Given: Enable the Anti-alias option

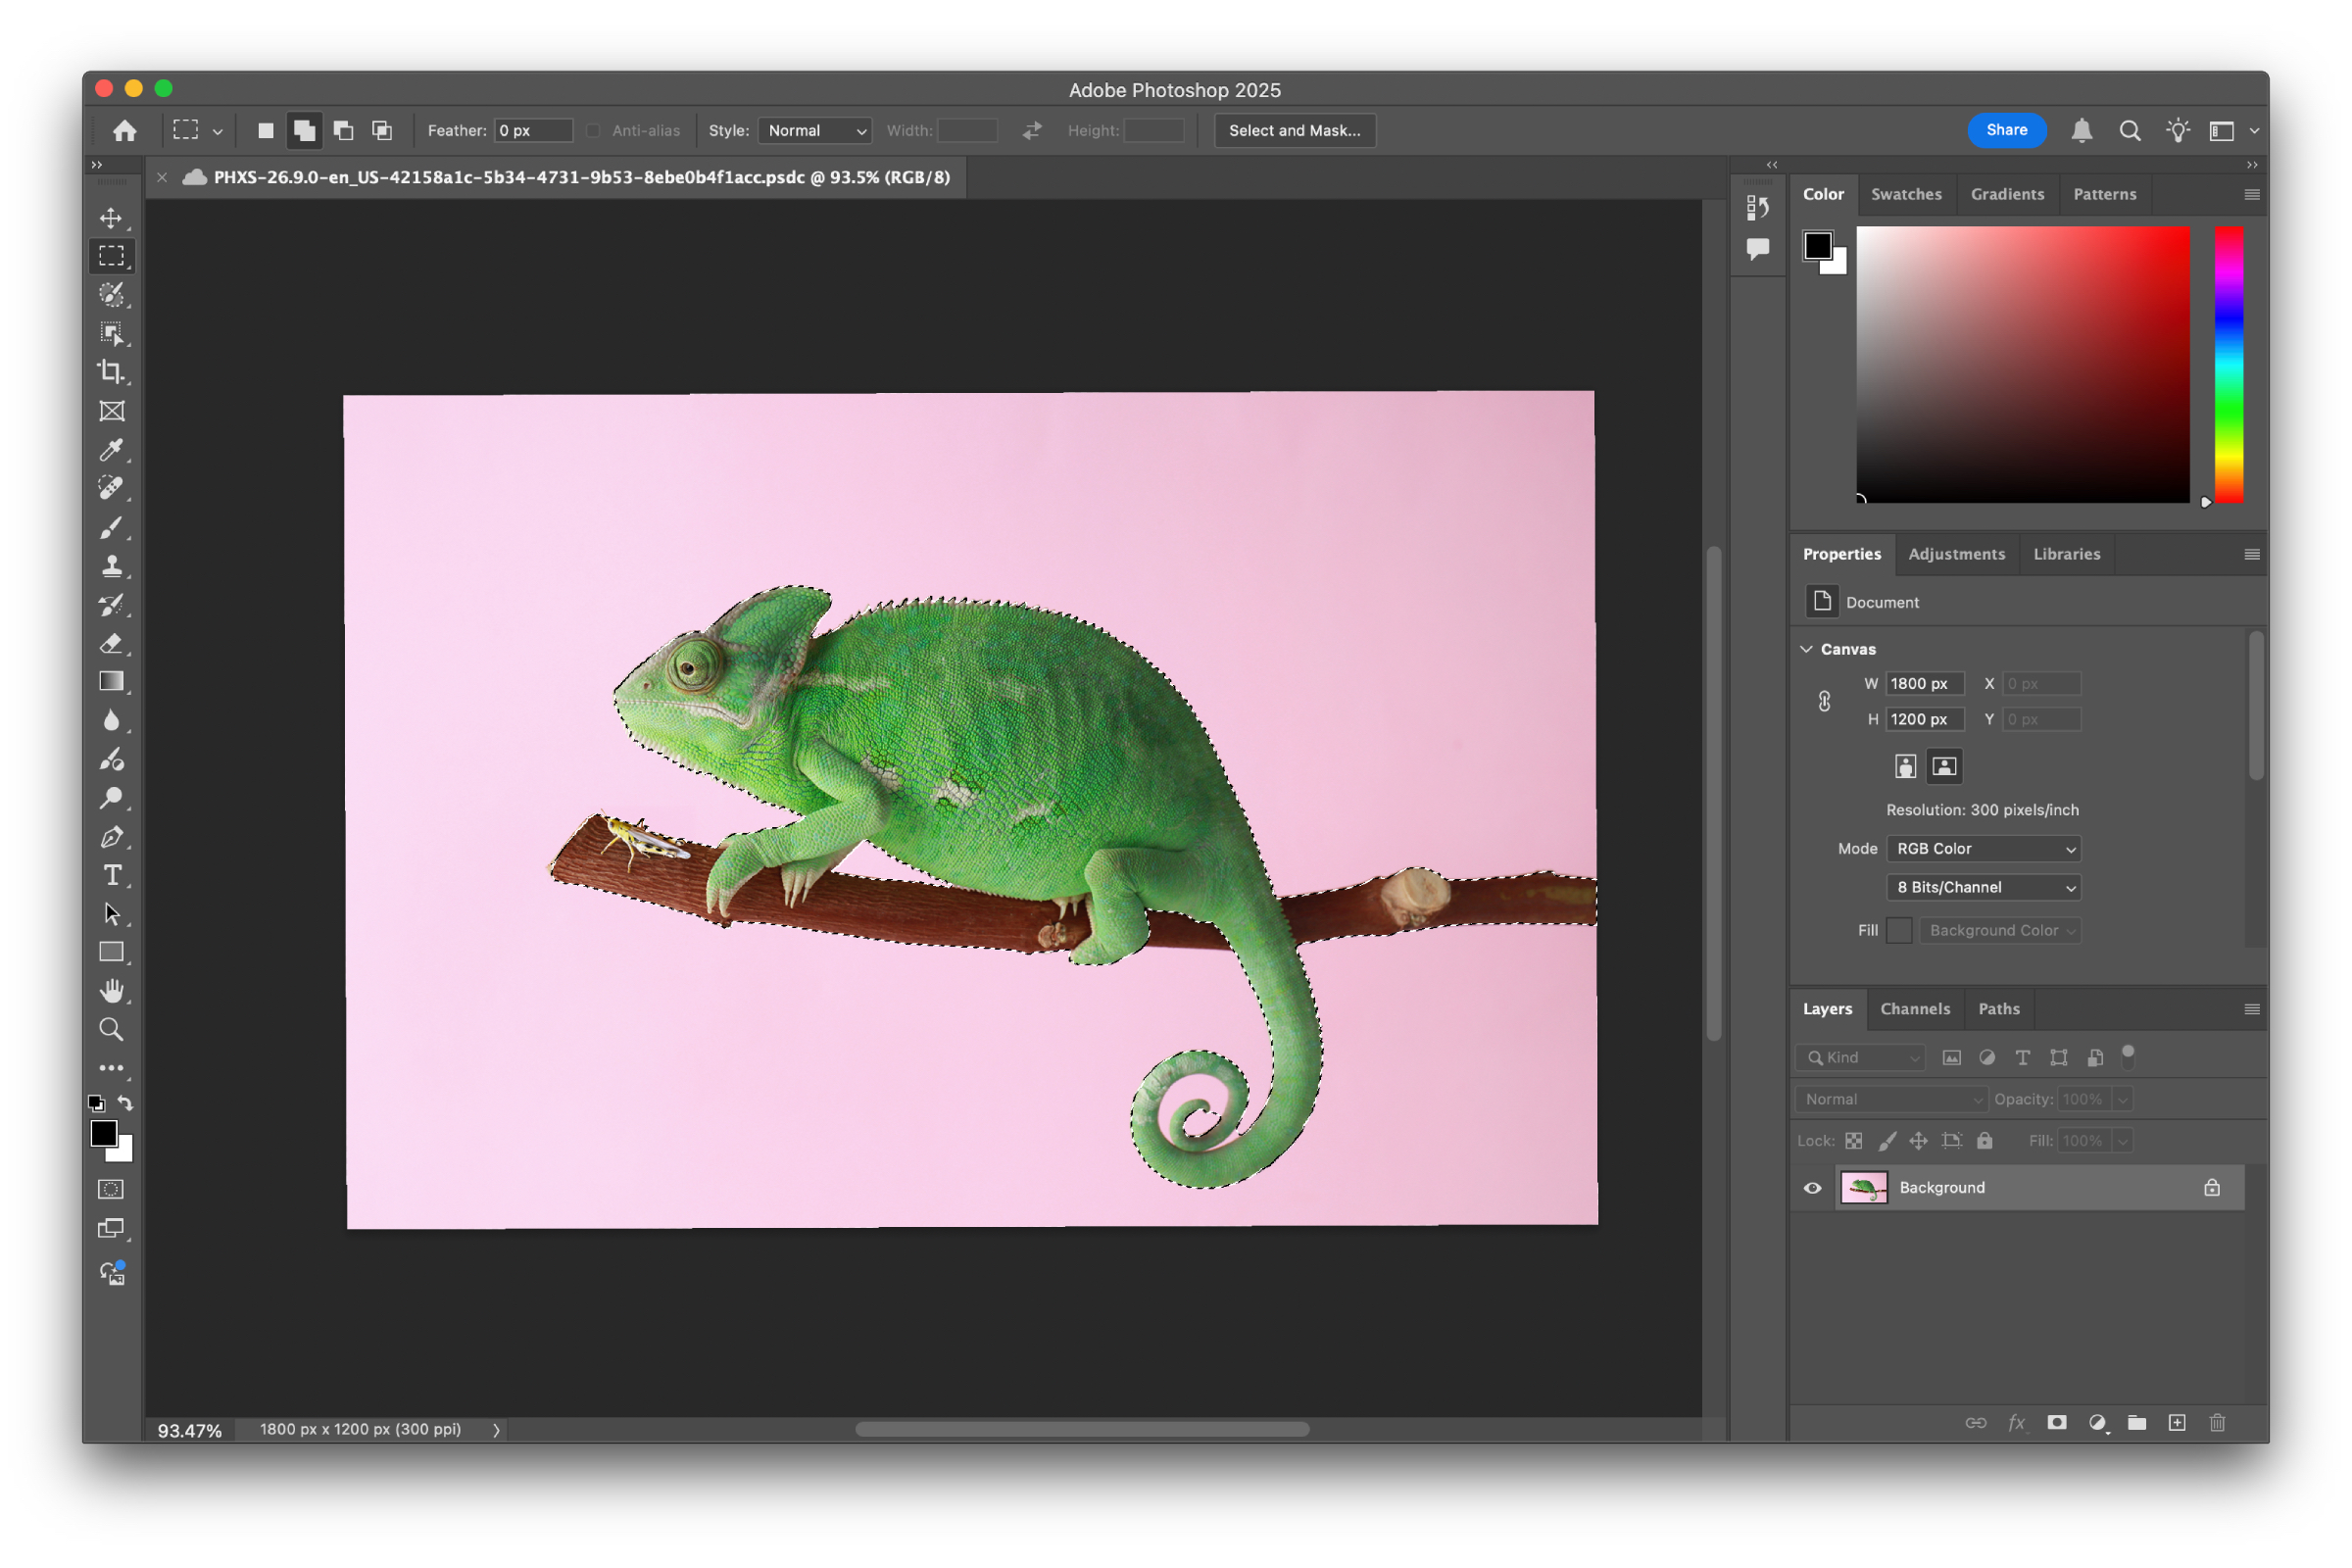Looking at the screenshot, I should (593, 130).
